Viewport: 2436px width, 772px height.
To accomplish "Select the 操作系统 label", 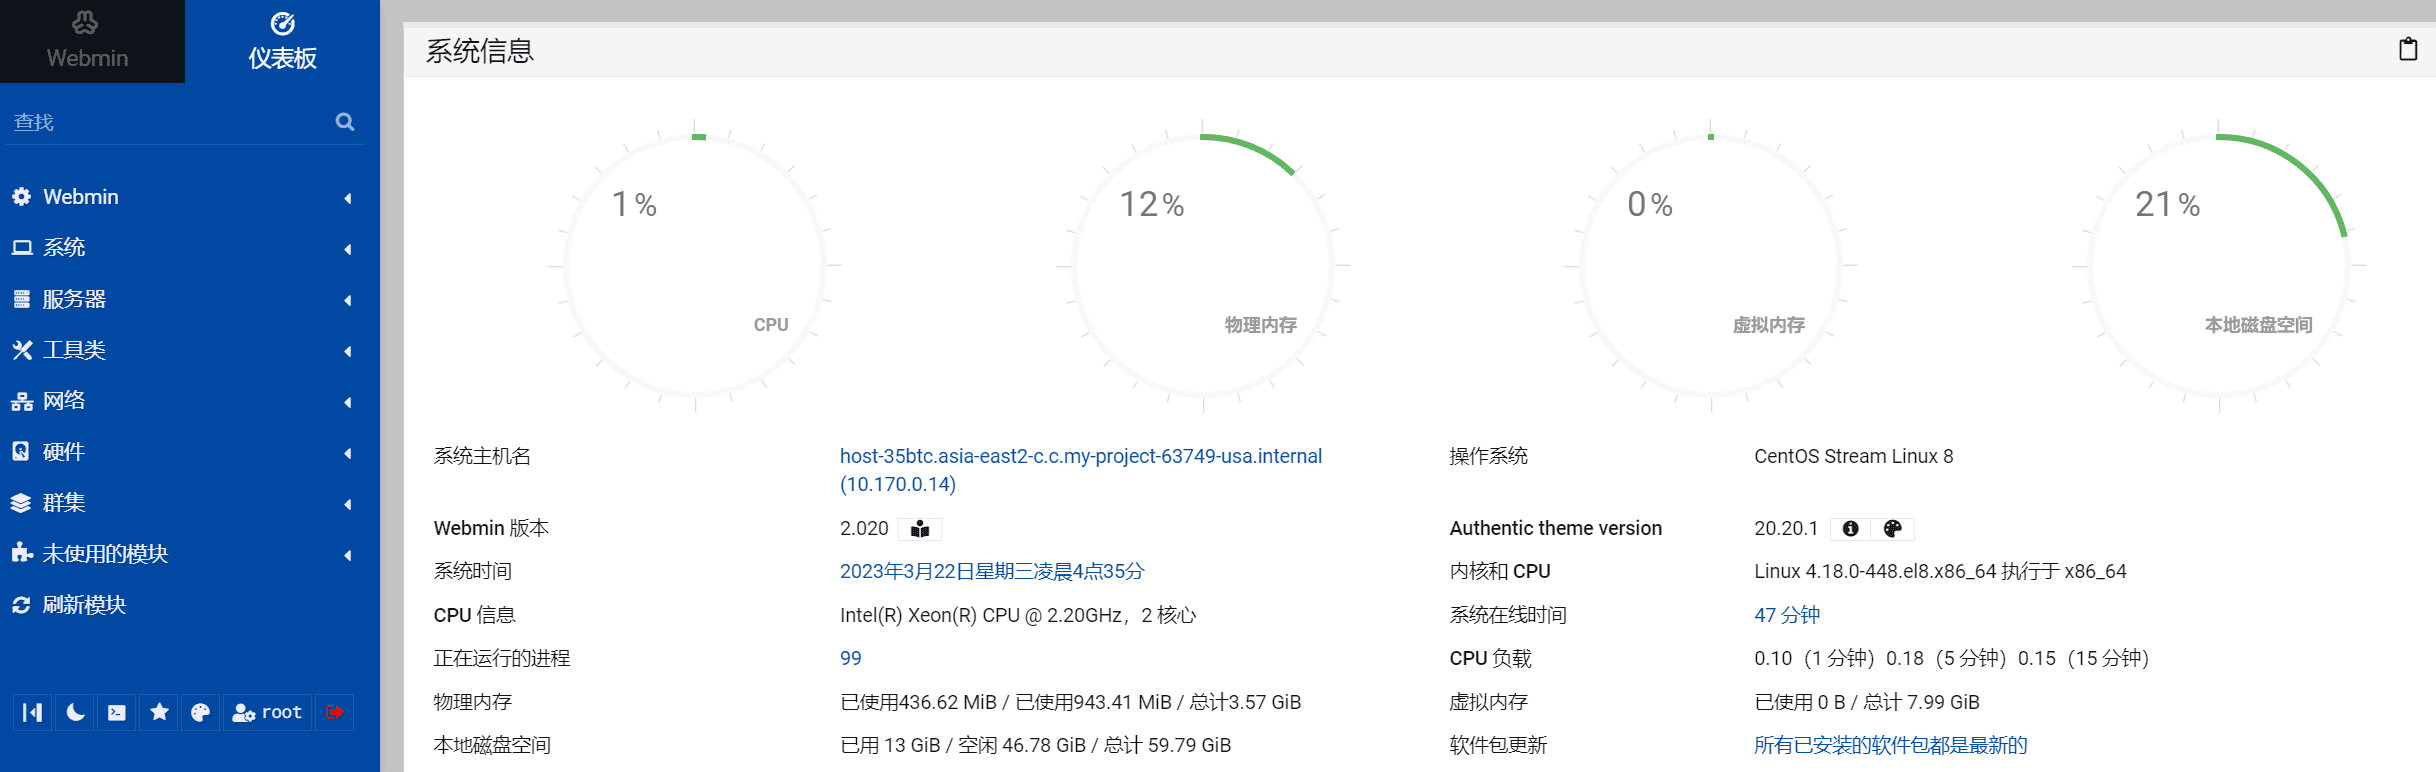I will 1489,457.
